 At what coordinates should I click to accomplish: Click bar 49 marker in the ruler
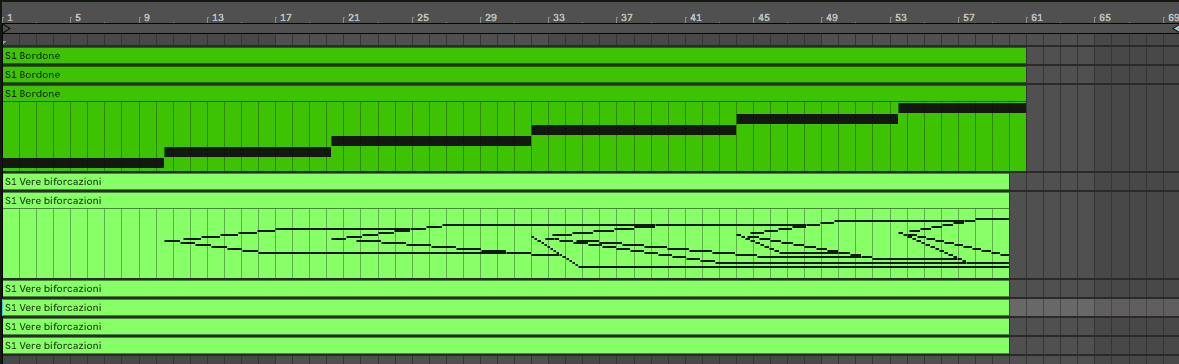click(831, 17)
